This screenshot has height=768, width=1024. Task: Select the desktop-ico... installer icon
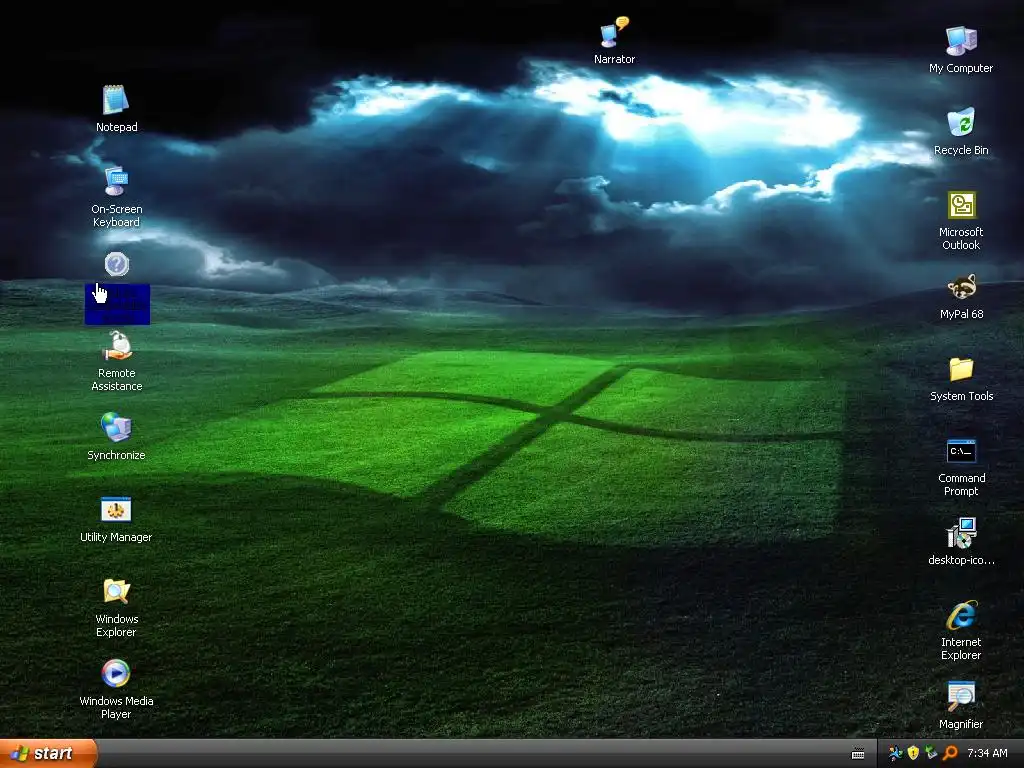(961, 541)
